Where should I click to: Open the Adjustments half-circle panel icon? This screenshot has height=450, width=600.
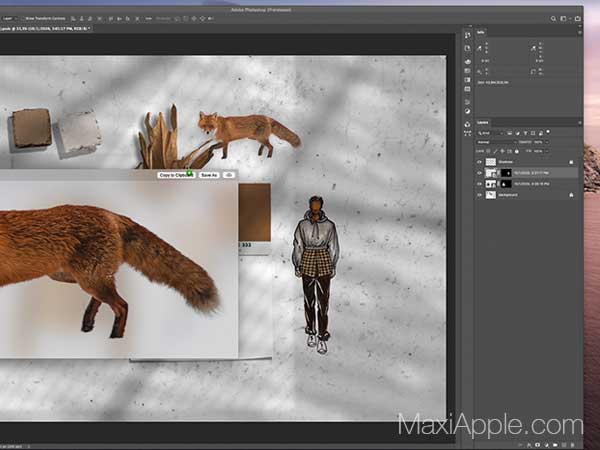468,111
